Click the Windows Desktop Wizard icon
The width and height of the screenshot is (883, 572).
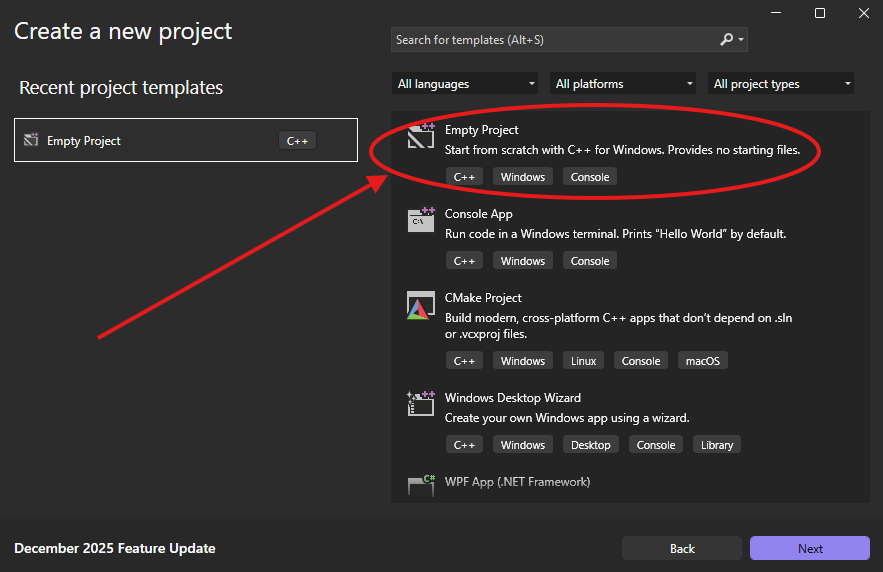coord(421,404)
